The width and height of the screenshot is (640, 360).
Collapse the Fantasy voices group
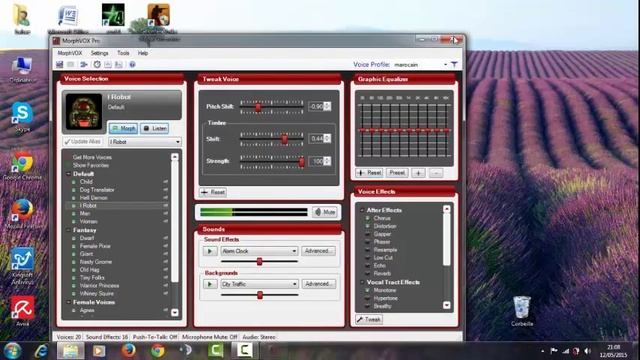69,230
